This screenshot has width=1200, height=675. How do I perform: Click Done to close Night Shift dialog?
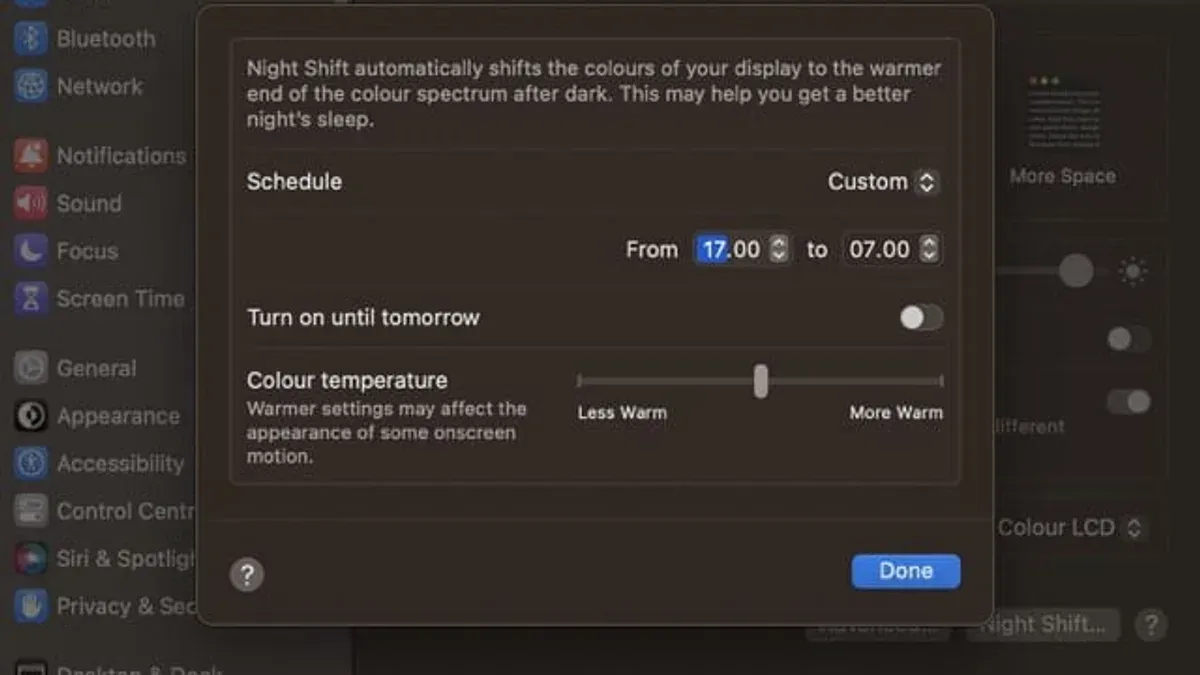(906, 571)
